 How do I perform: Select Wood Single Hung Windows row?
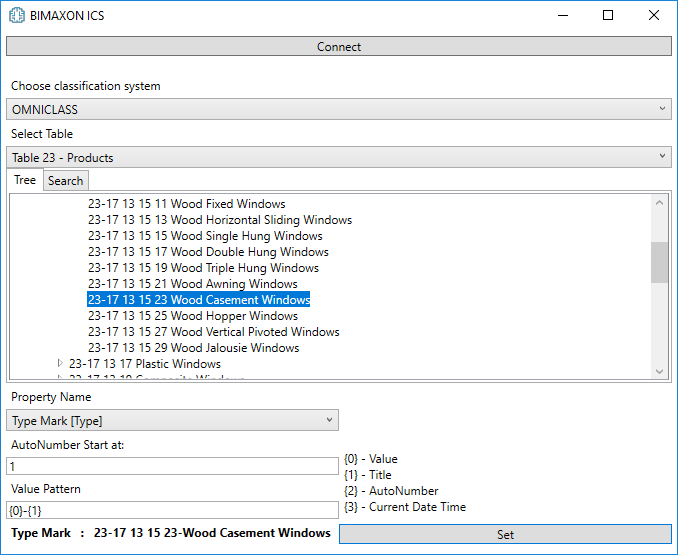[x=205, y=236]
